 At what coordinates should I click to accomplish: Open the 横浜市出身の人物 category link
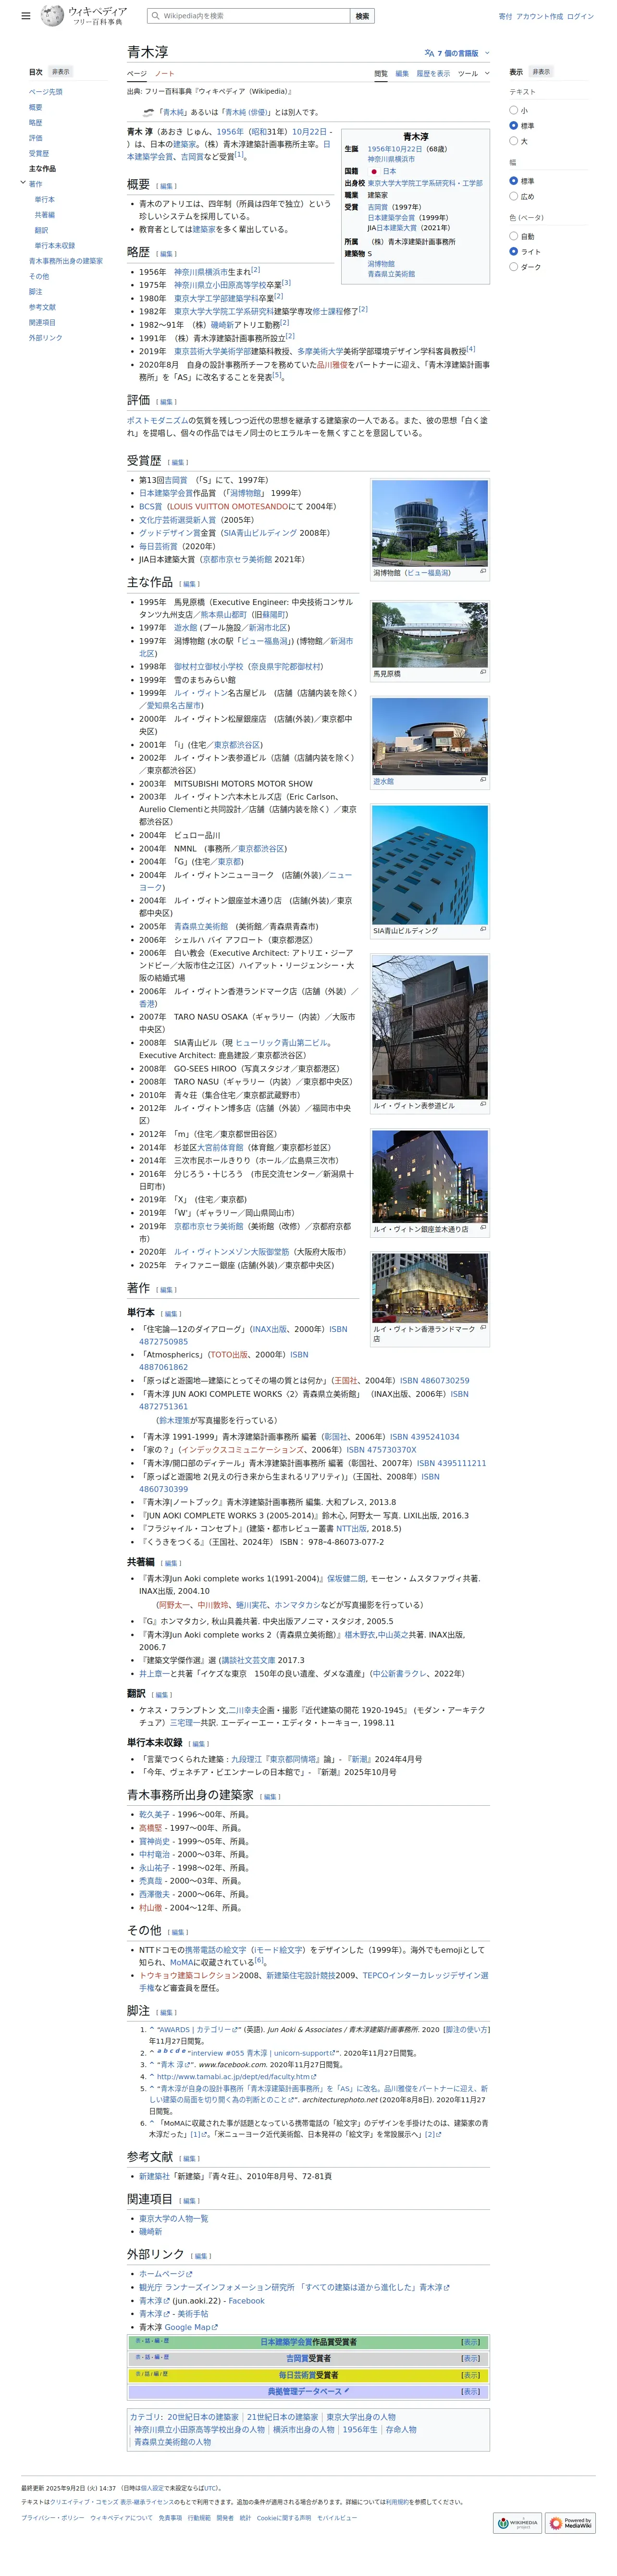(303, 2429)
